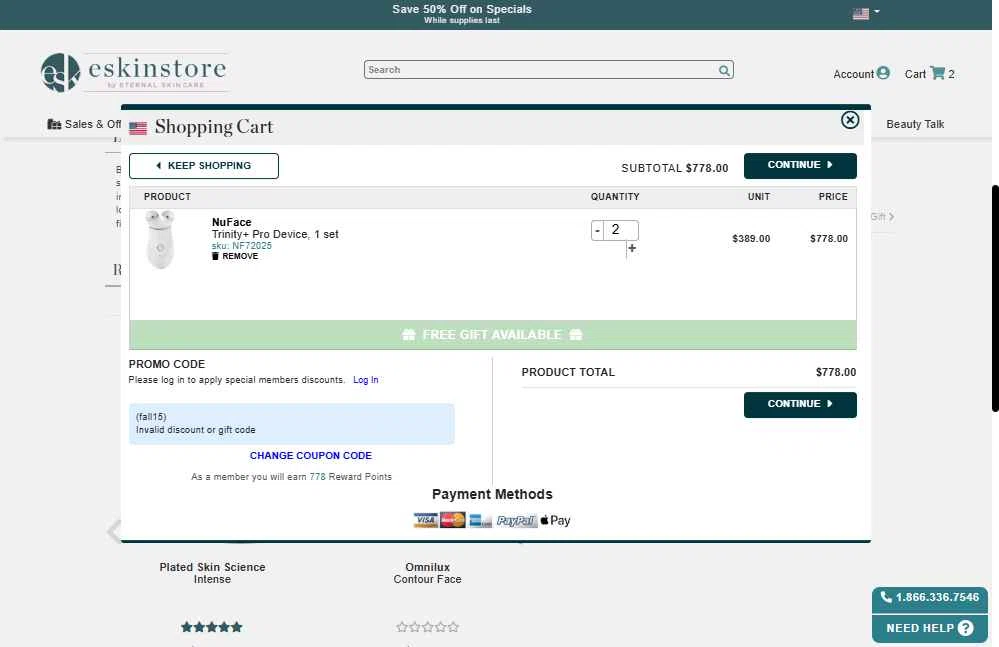This screenshot has height=647, width=999.
Task: Click Change Coupon Code link
Action: tap(311, 455)
